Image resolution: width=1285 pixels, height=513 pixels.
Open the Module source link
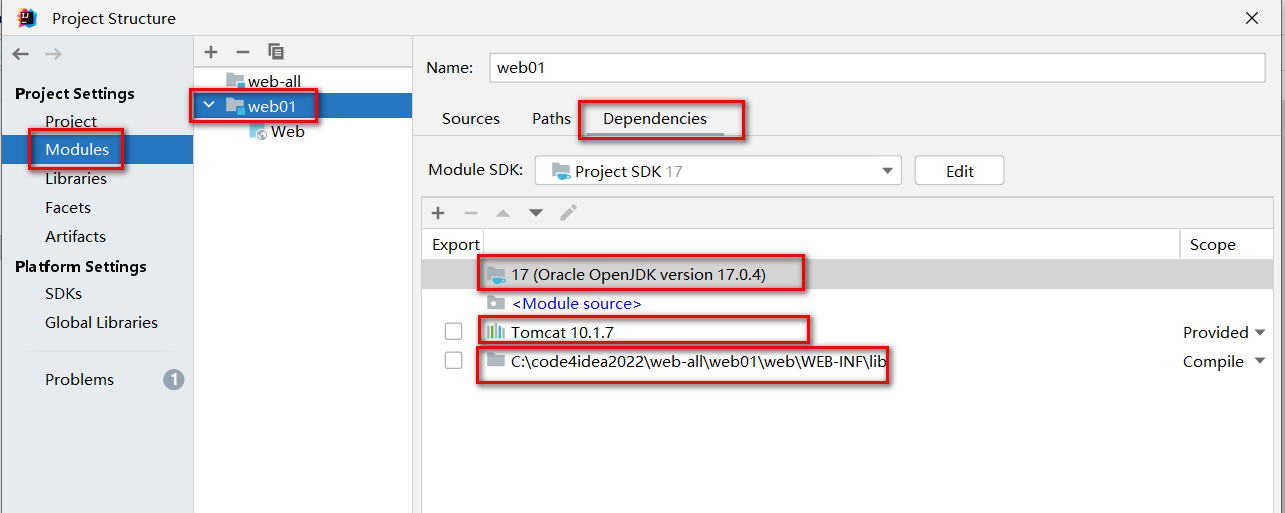coord(576,303)
